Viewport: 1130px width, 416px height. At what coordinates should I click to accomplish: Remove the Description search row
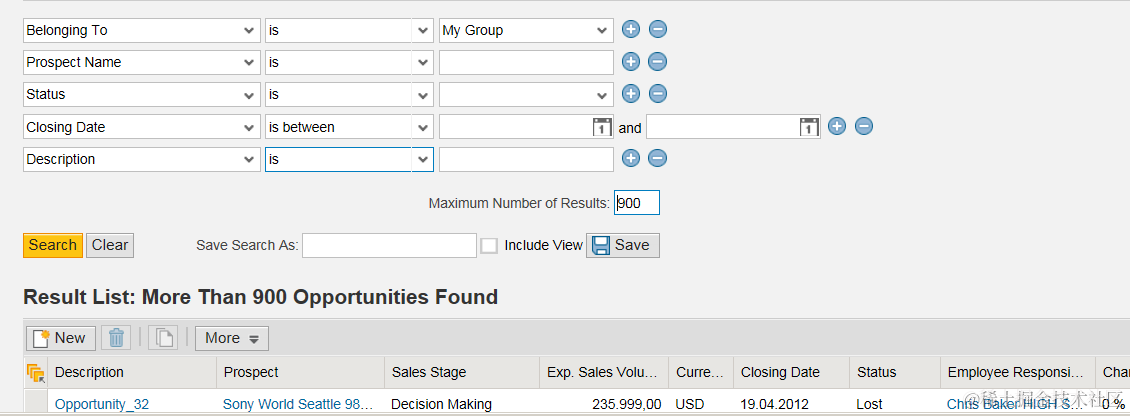click(x=657, y=159)
